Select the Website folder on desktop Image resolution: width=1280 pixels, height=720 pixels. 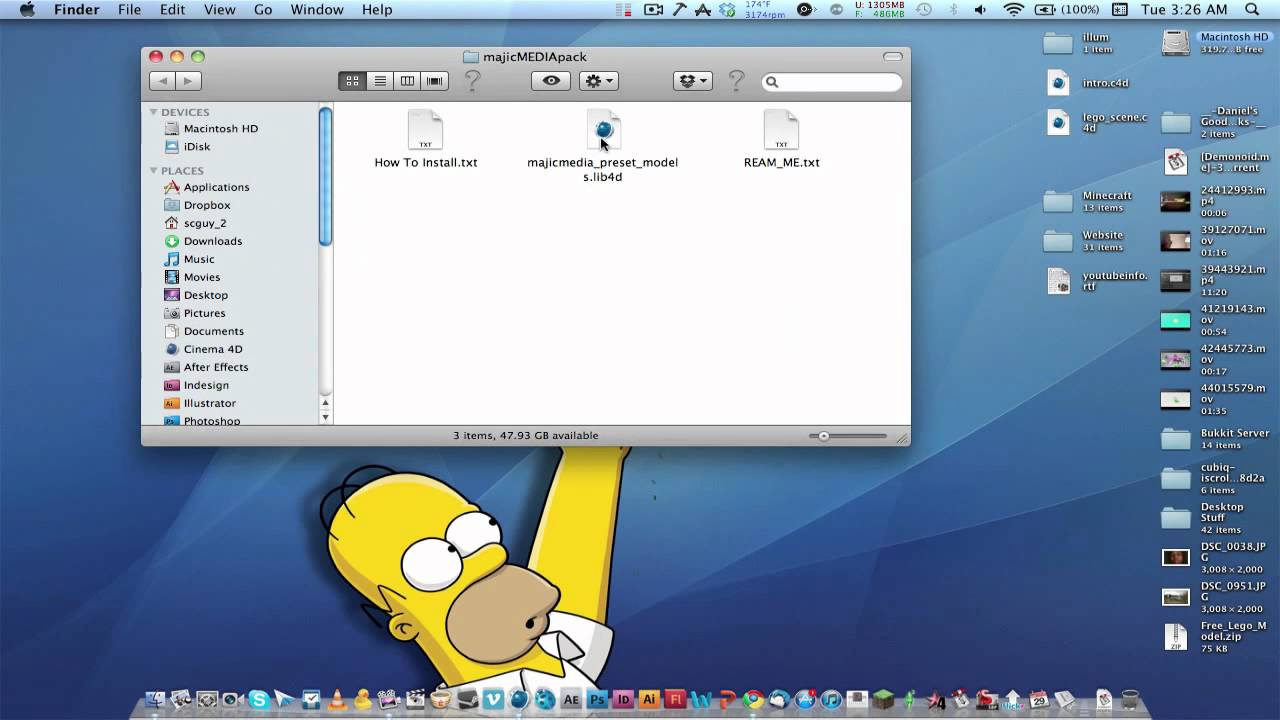[x=1084, y=241]
